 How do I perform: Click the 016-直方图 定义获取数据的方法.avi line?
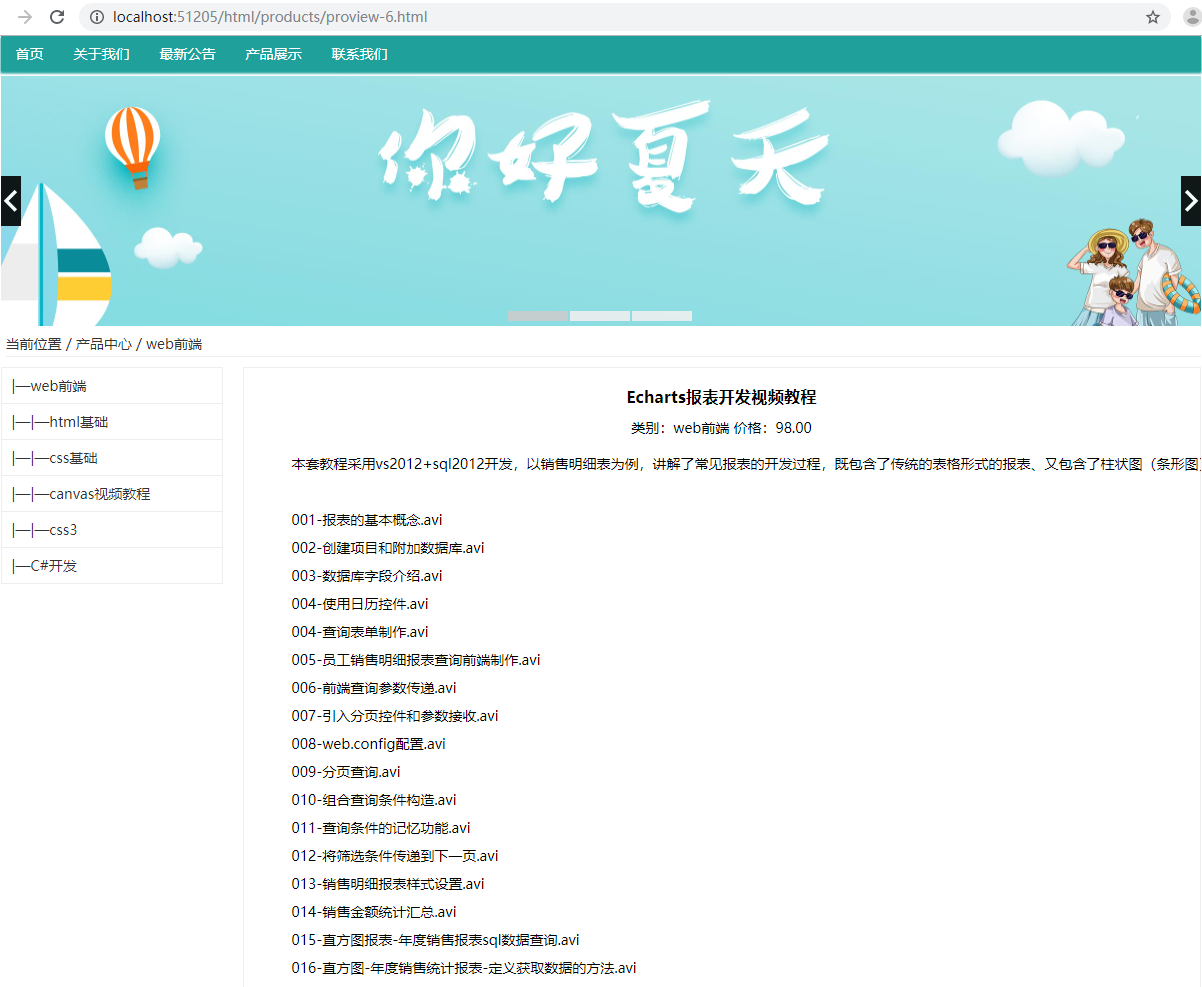point(464,968)
